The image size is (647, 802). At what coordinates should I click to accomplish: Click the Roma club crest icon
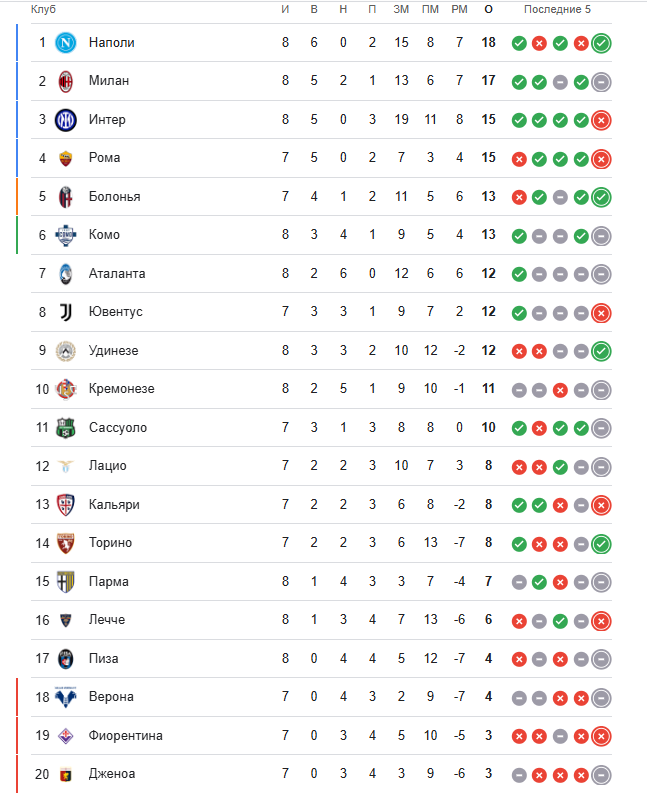(66, 158)
